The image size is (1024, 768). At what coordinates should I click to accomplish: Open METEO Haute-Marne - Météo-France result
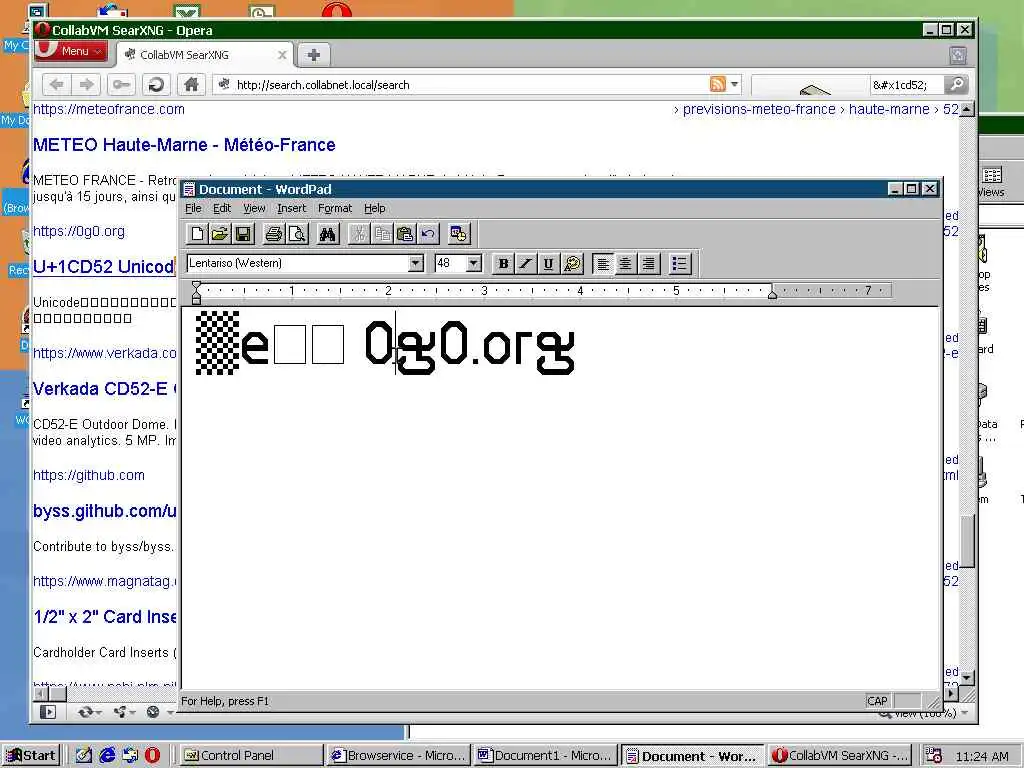tap(184, 145)
